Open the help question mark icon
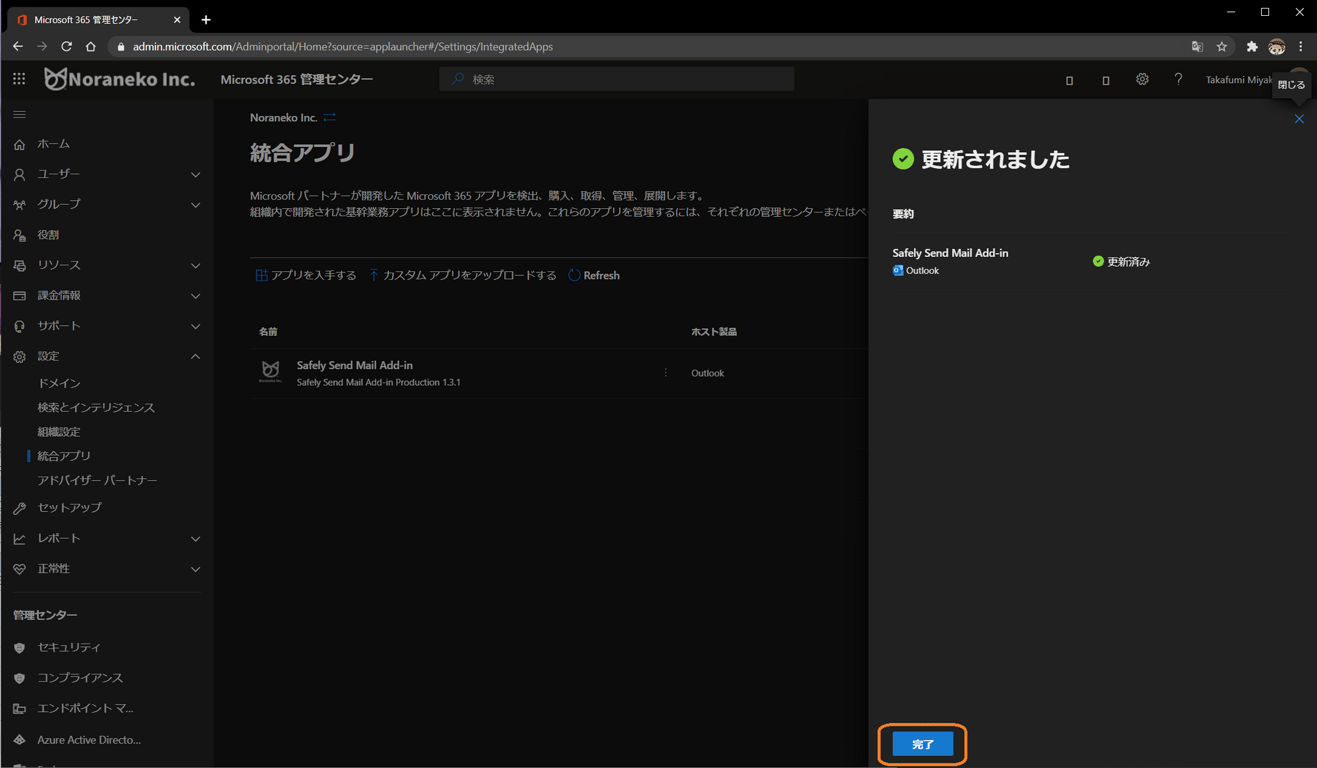The image size is (1317, 768). tap(1178, 79)
